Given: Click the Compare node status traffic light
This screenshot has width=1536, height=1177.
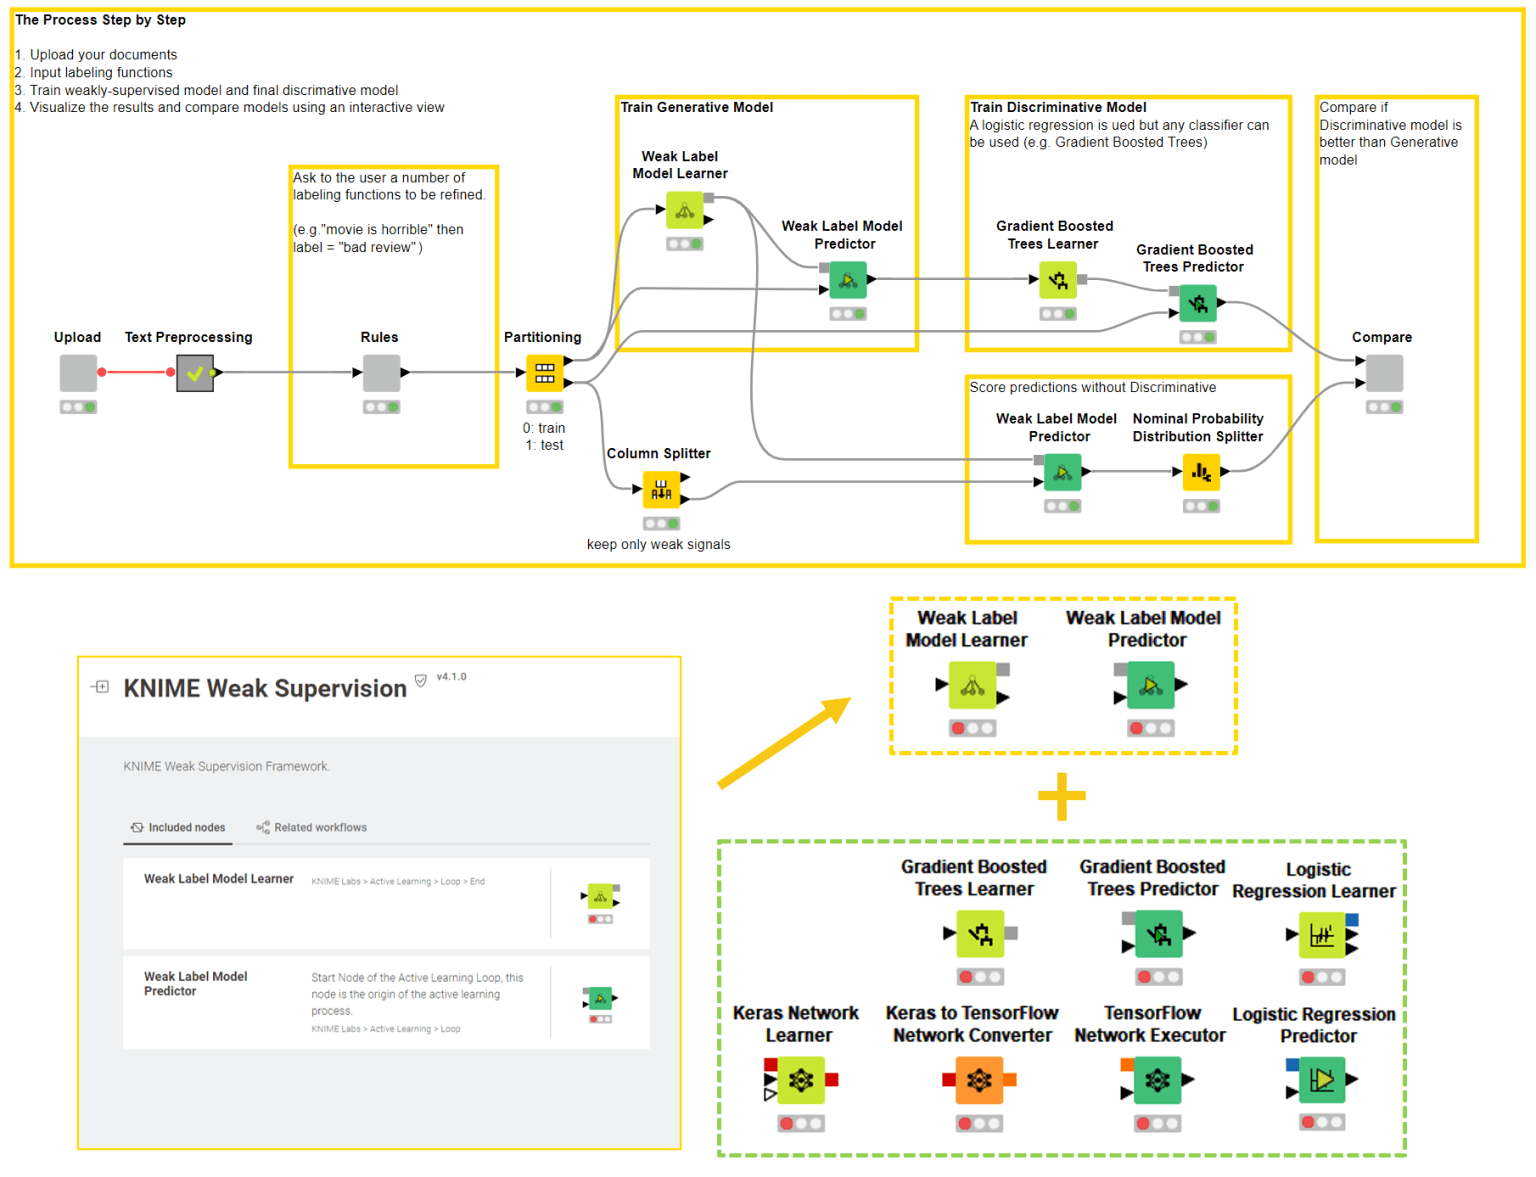Looking at the screenshot, I should 1384,407.
